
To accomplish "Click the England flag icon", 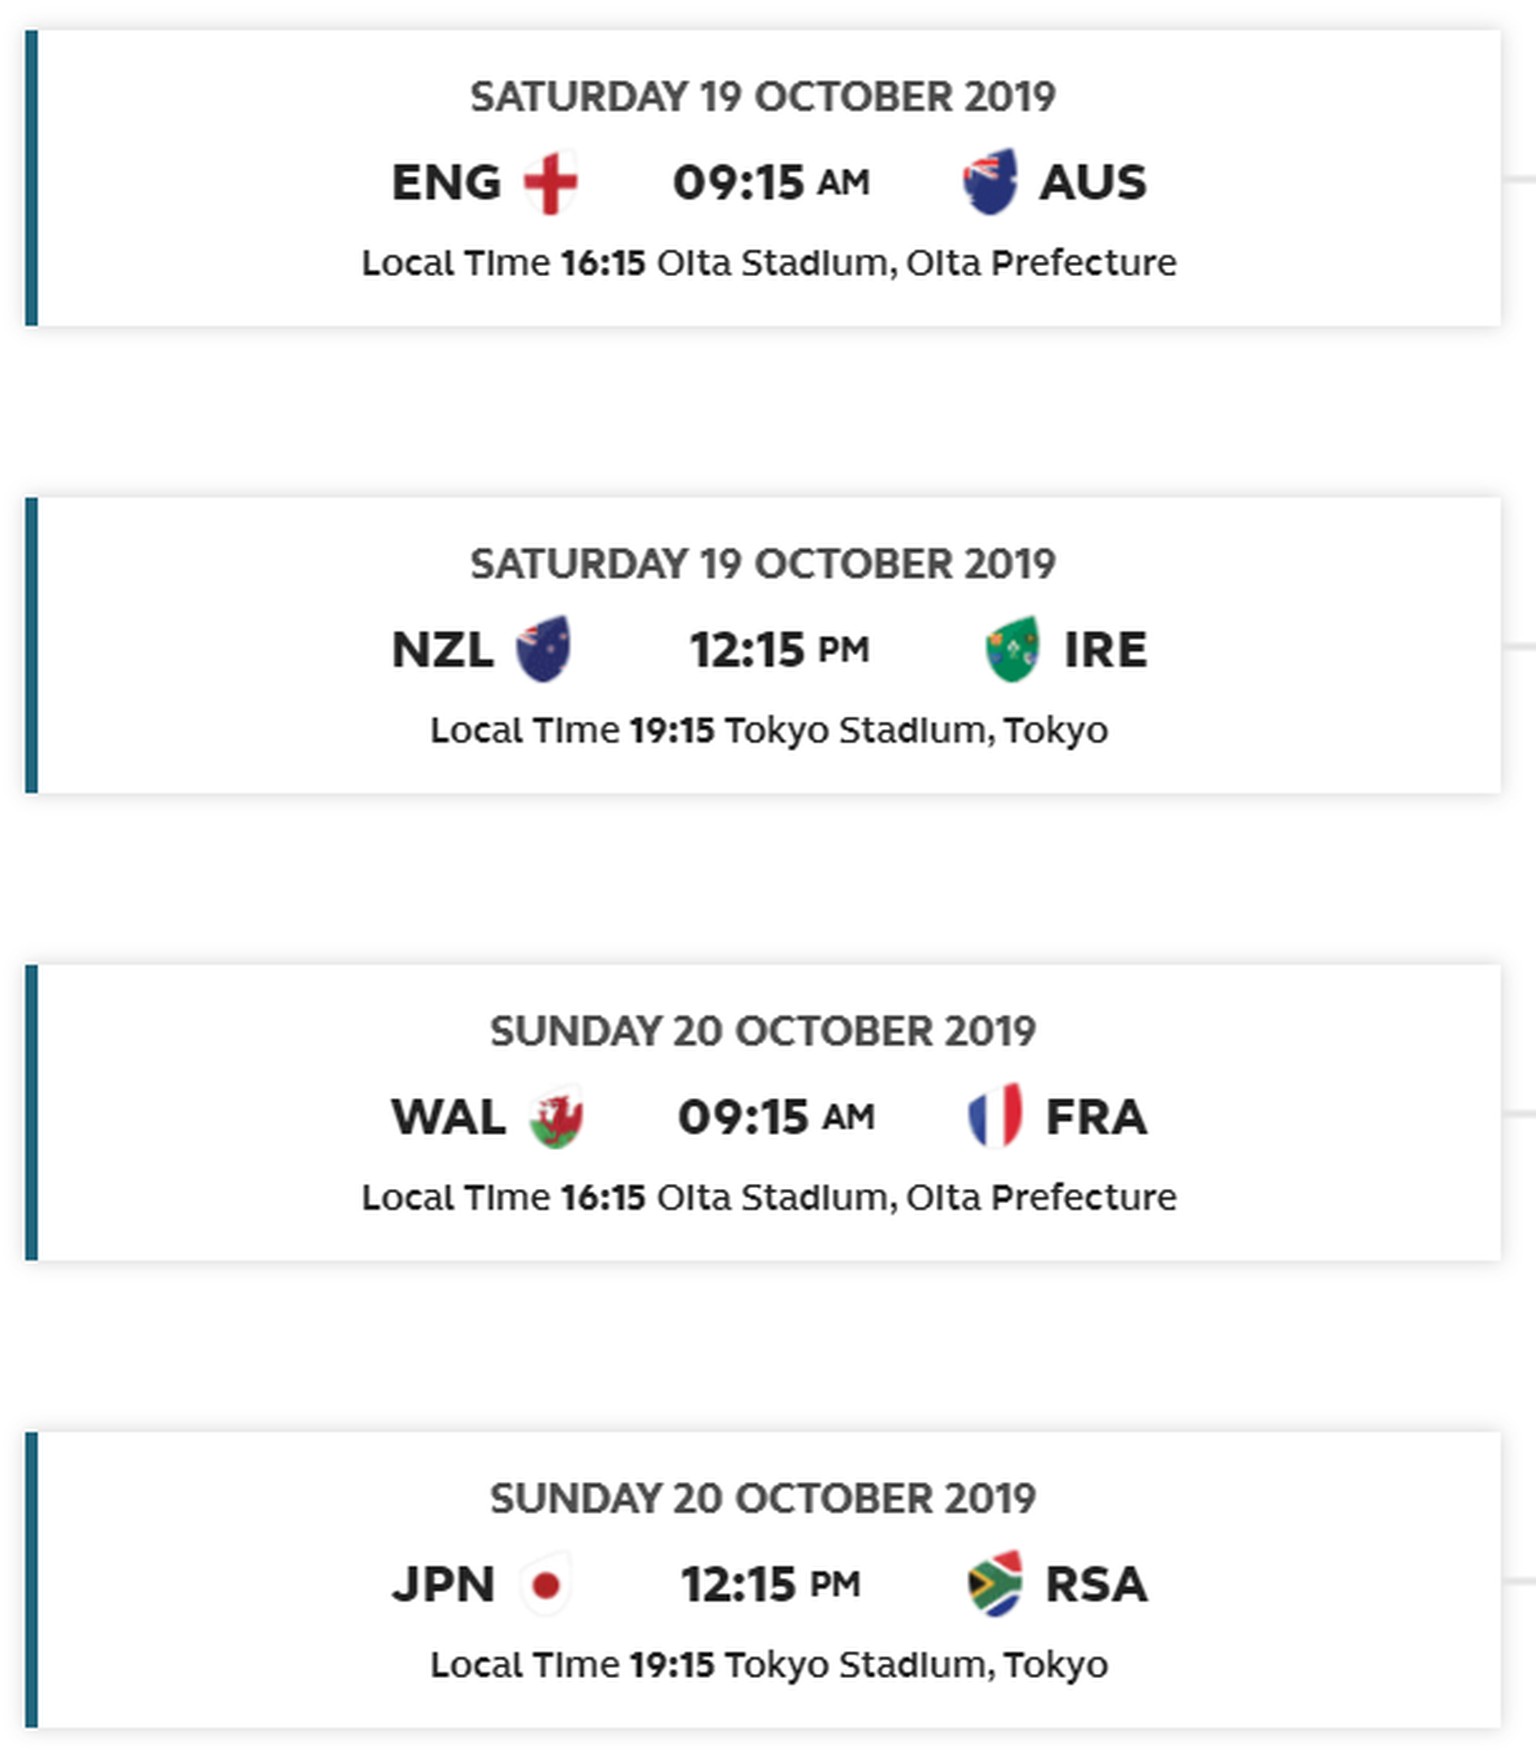I will point(550,182).
